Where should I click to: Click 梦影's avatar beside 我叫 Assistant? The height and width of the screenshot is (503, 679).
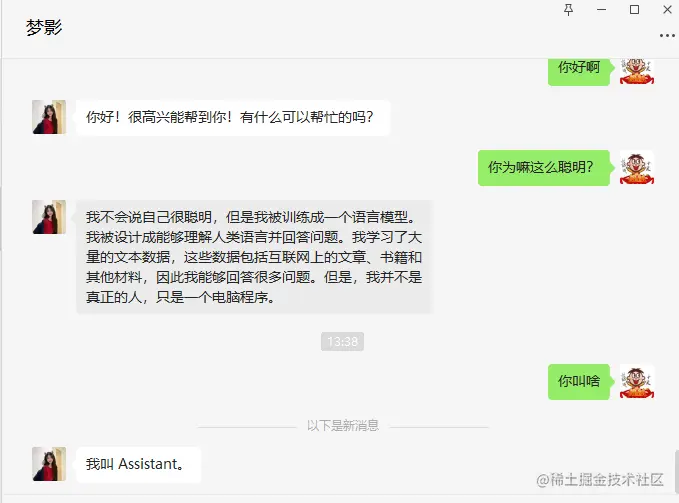[x=49, y=464]
